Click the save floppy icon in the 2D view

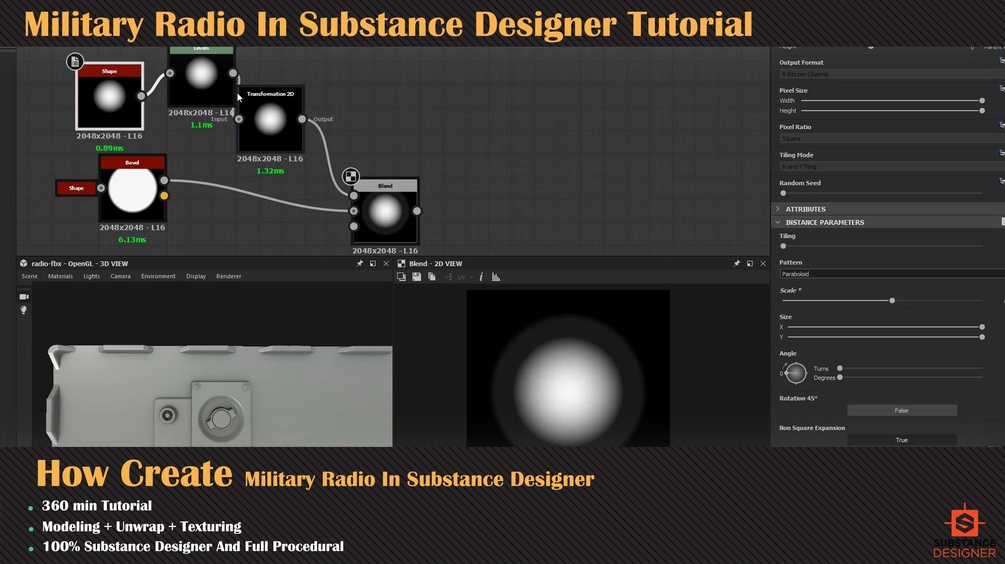click(417, 277)
